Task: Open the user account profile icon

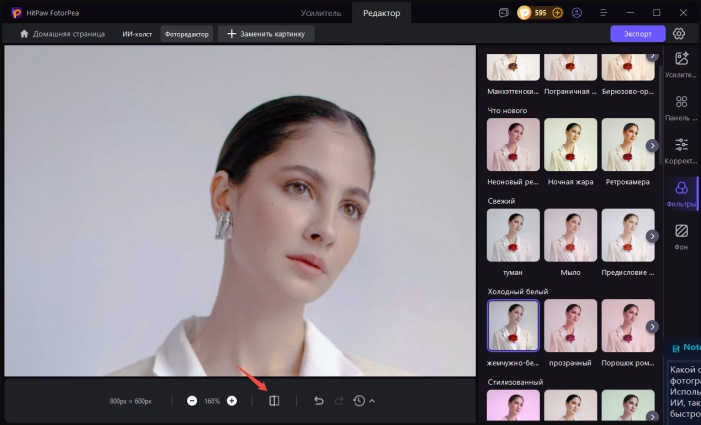Action: coord(576,13)
